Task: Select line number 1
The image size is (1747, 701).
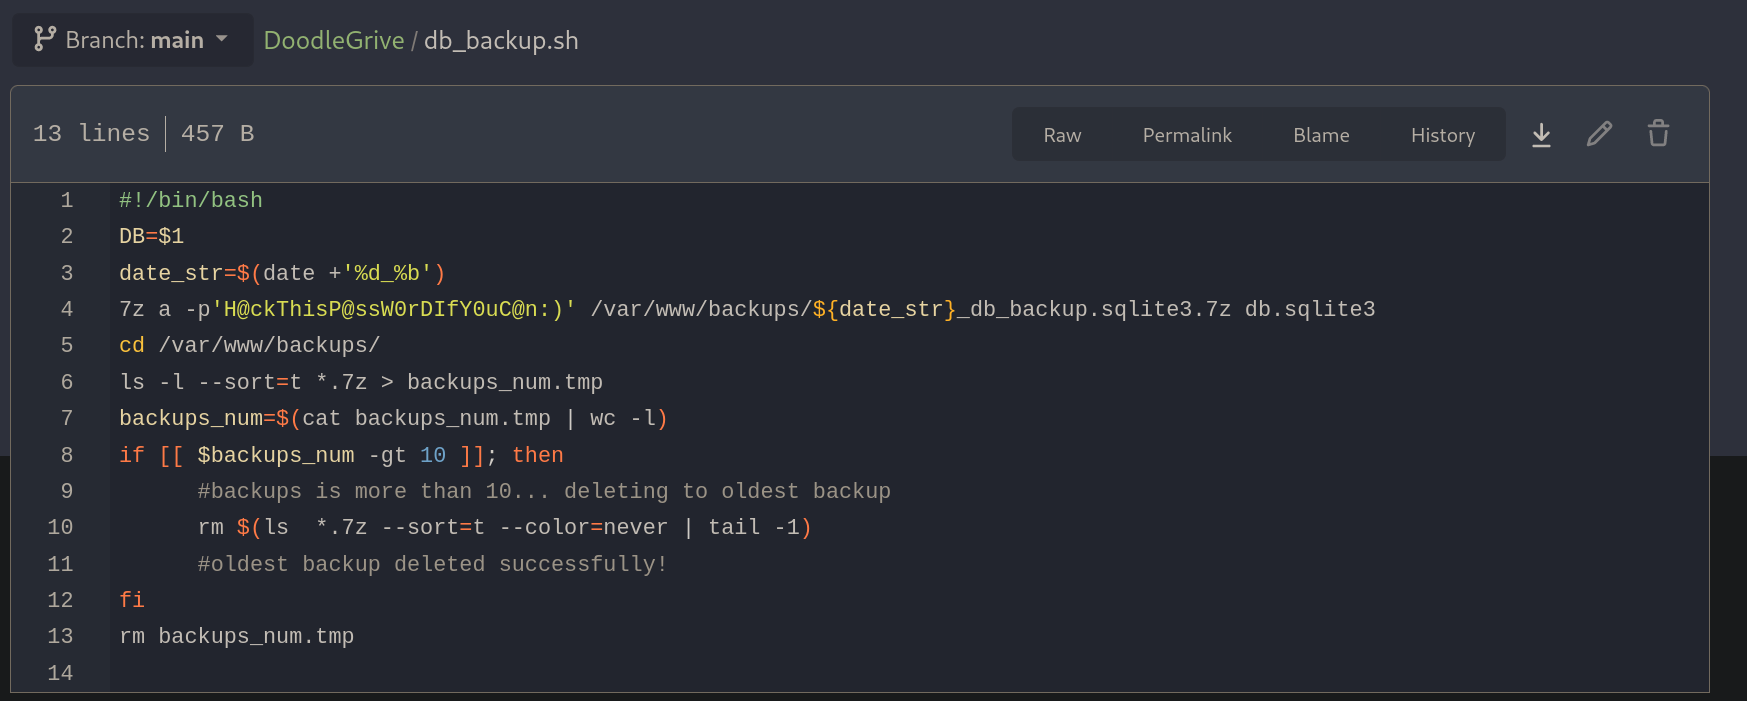Action: [x=67, y=200]
